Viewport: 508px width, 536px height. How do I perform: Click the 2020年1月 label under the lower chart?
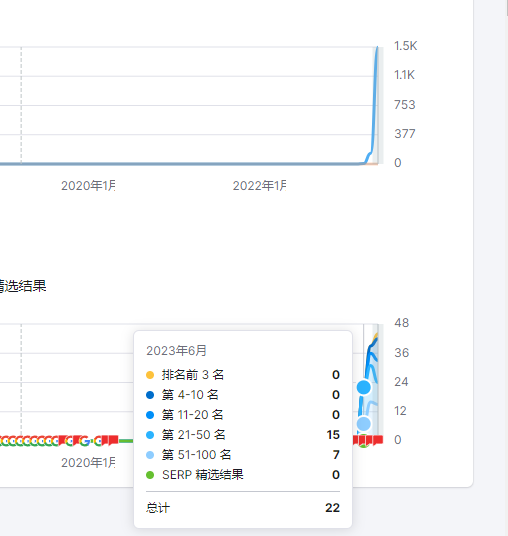click(x=88, y=463)
